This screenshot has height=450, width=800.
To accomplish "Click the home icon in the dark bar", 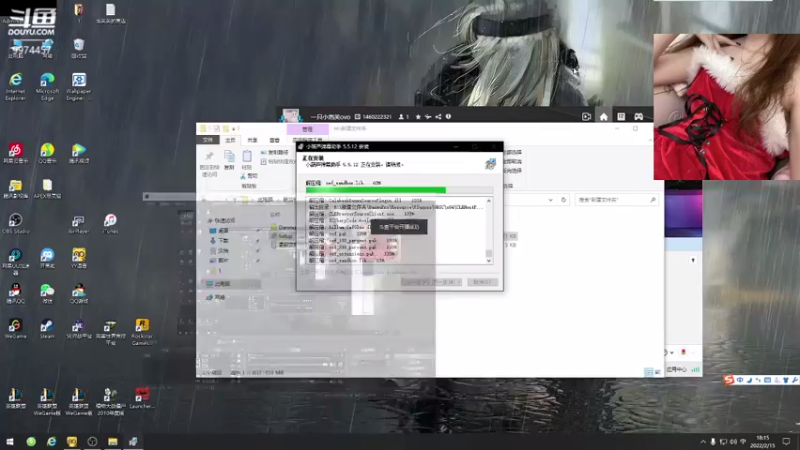I will point(604,116).
